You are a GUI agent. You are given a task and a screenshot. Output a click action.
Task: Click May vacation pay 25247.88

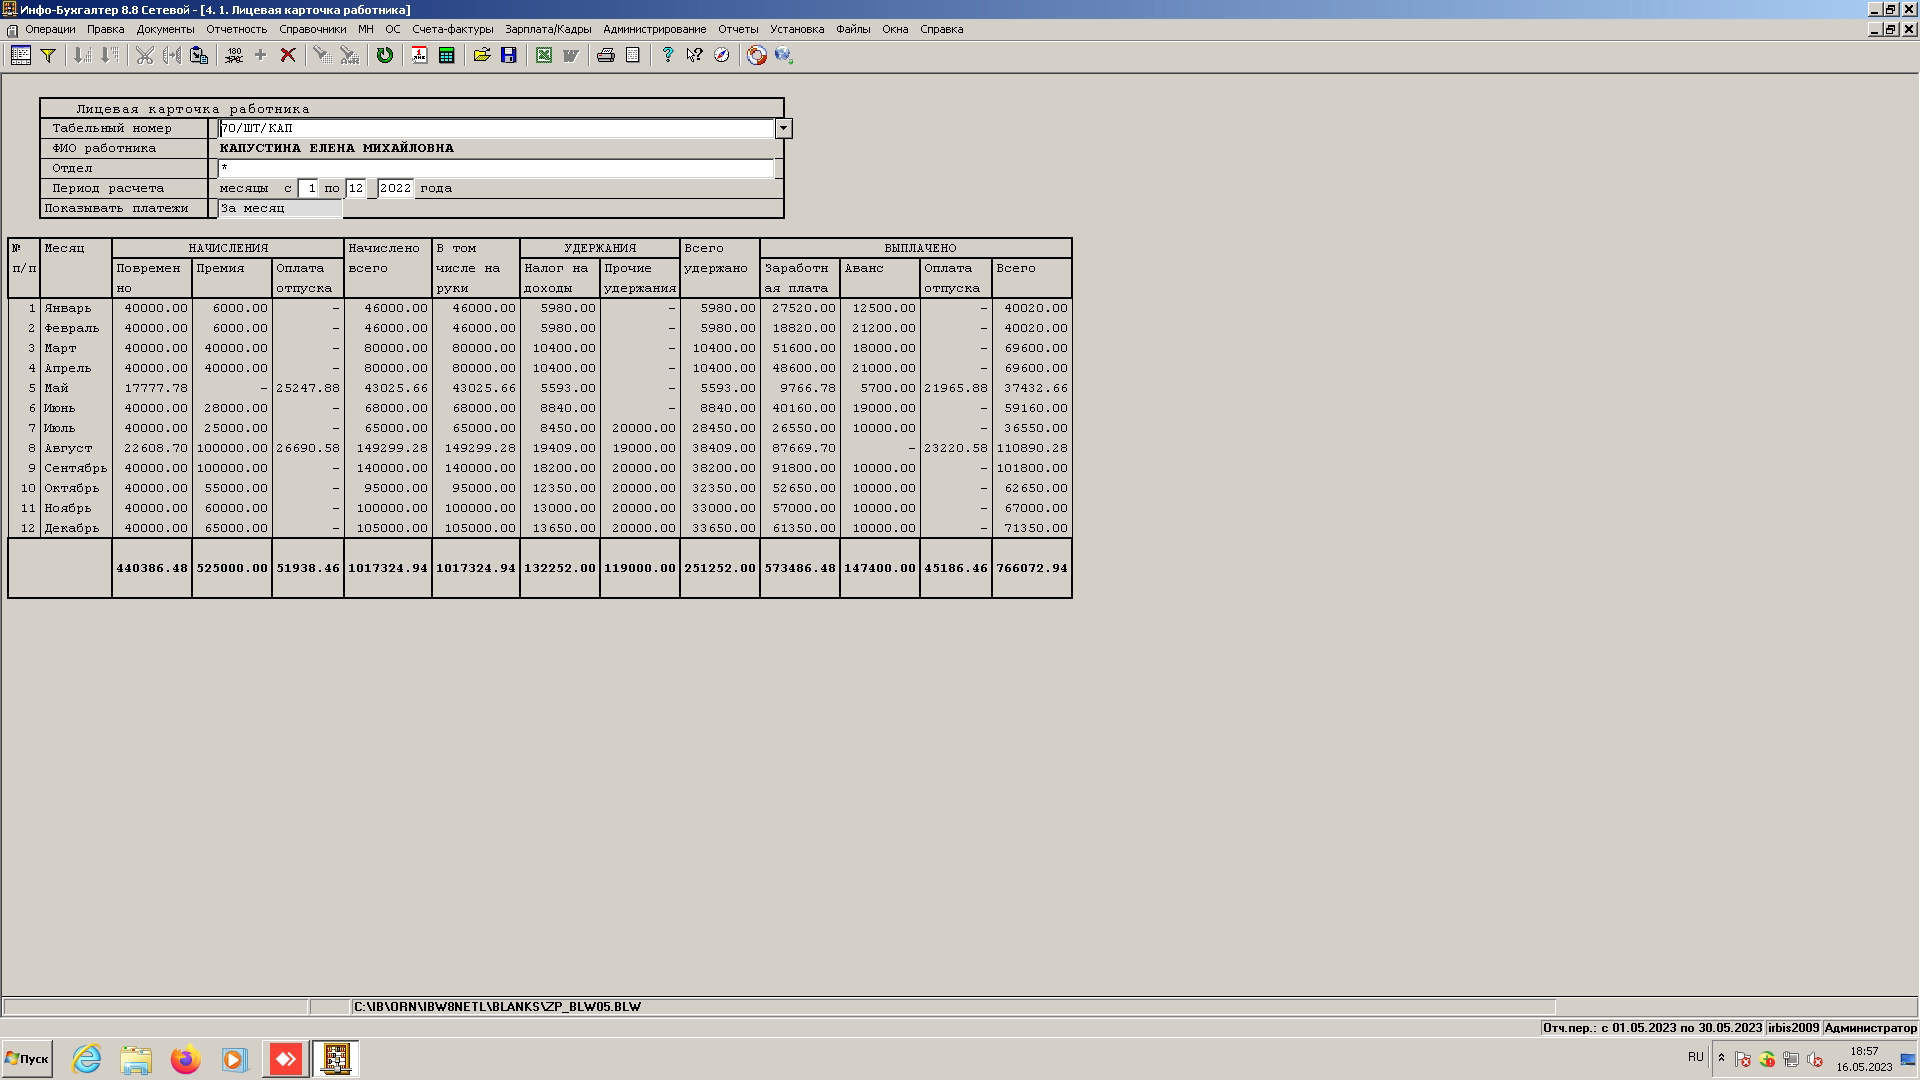pos(308,388)
